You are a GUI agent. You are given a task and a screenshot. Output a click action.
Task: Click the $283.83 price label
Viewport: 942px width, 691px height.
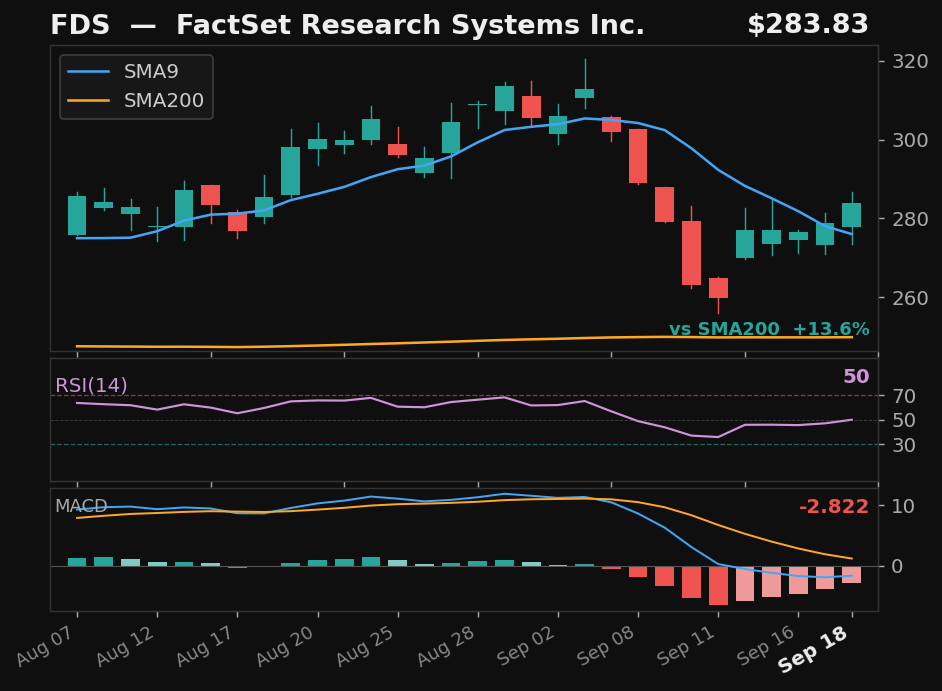(x=808, y=25)
